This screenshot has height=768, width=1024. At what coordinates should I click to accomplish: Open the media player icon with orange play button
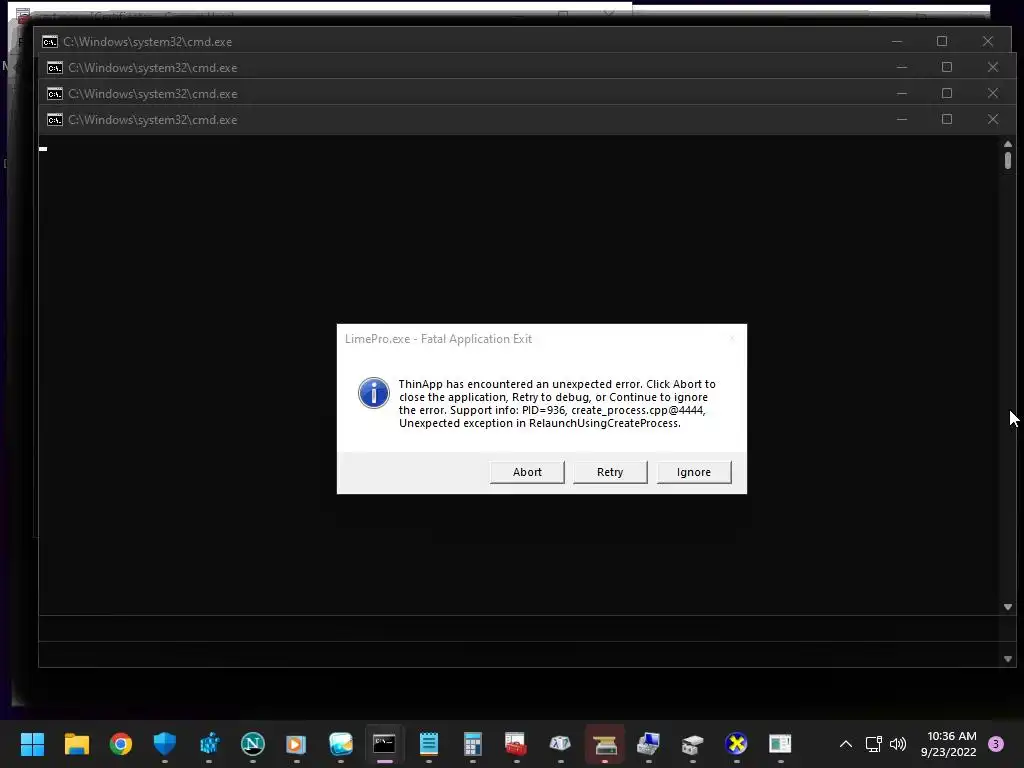pos(296,744)
